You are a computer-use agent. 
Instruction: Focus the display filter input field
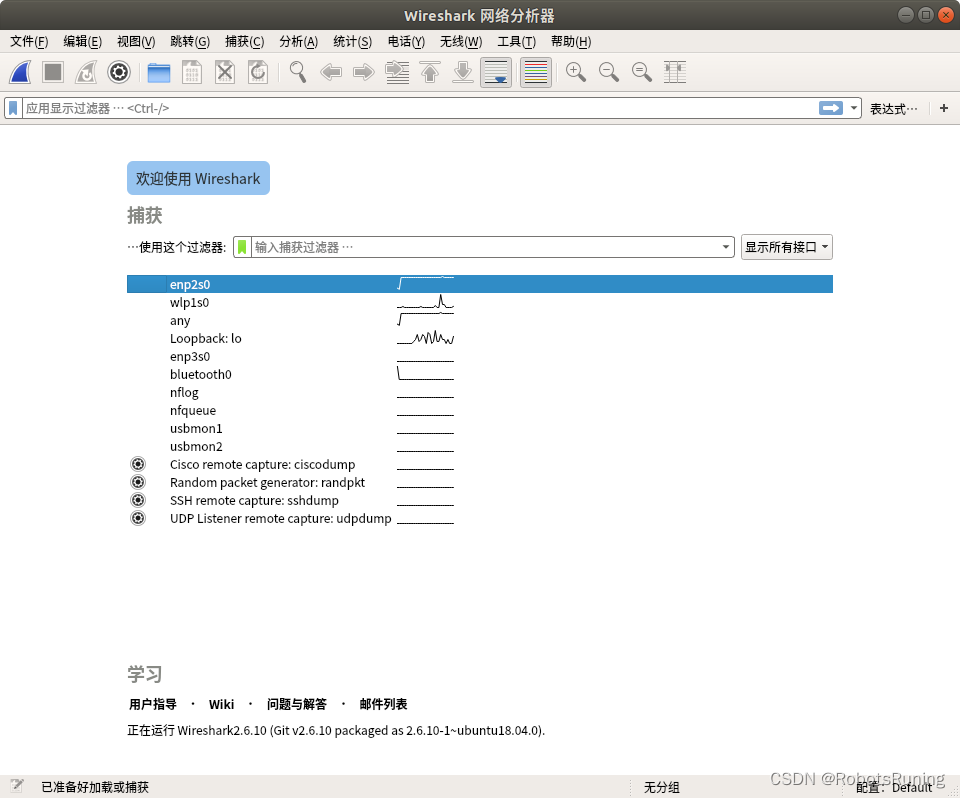click(419, 108)
